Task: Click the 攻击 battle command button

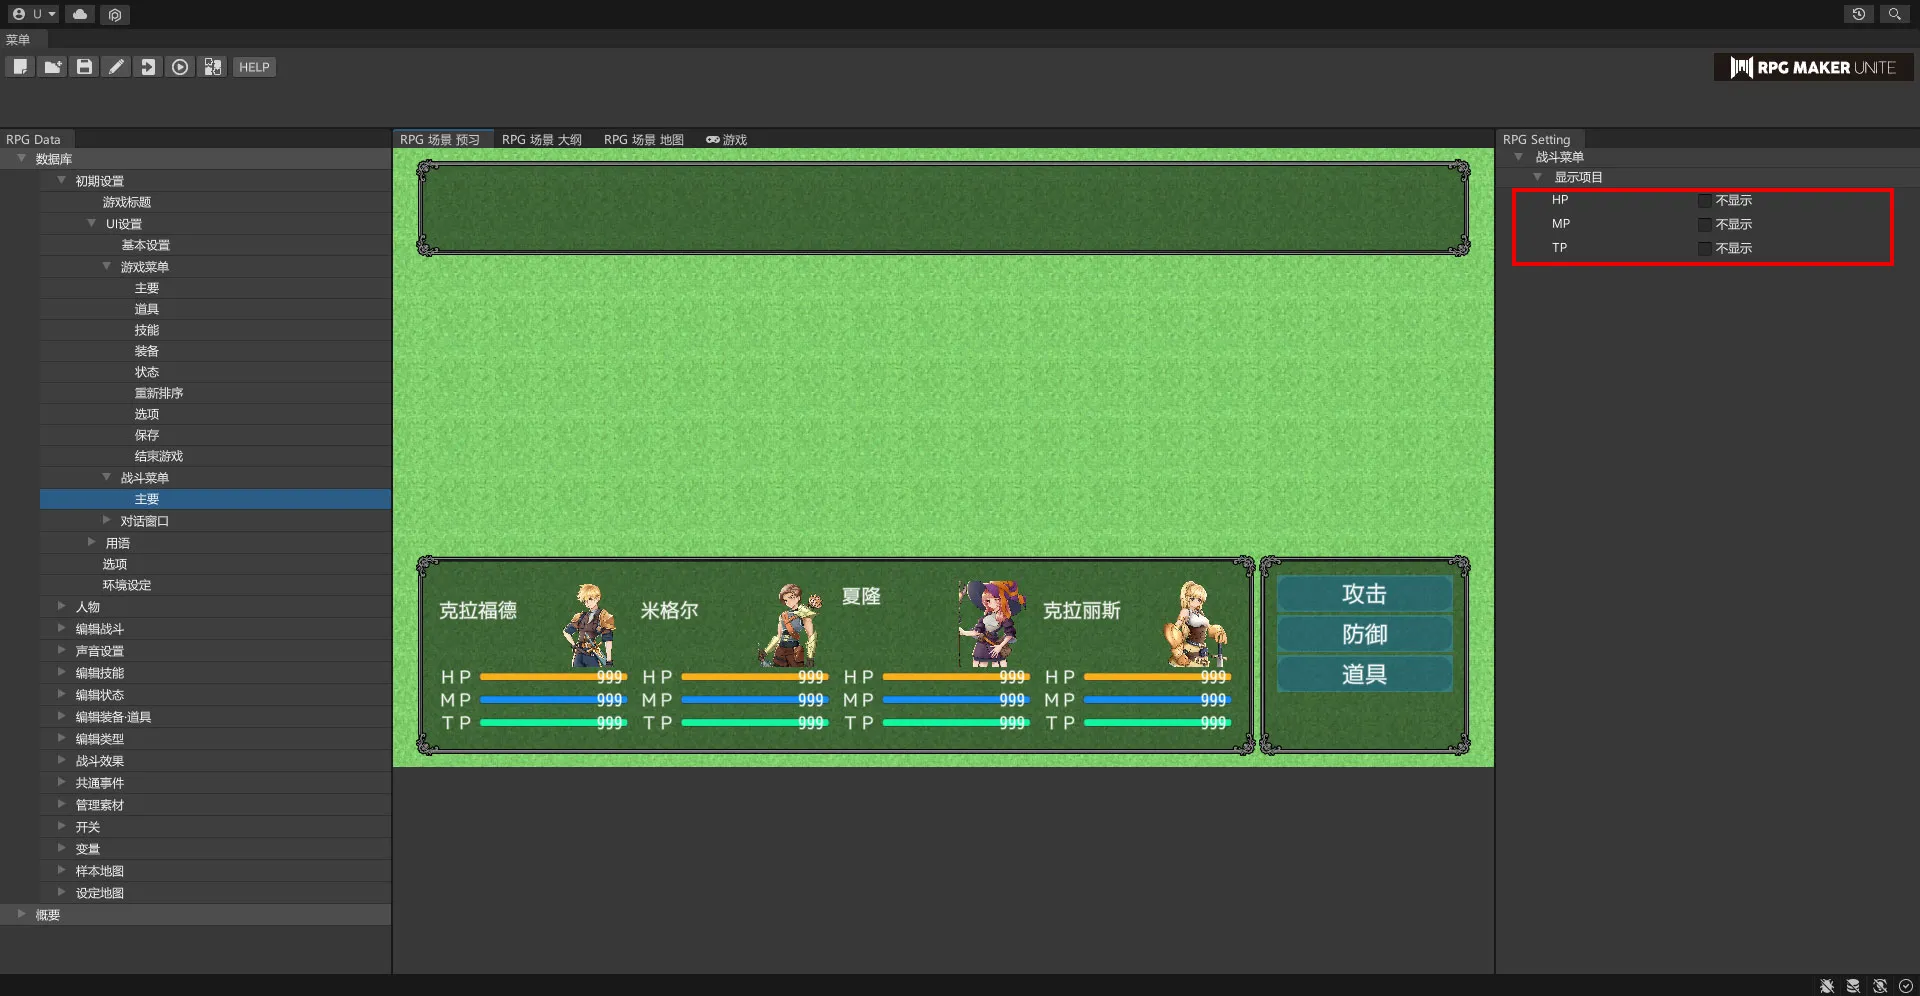Action: pyautogui.click(x=1364, y=594)
